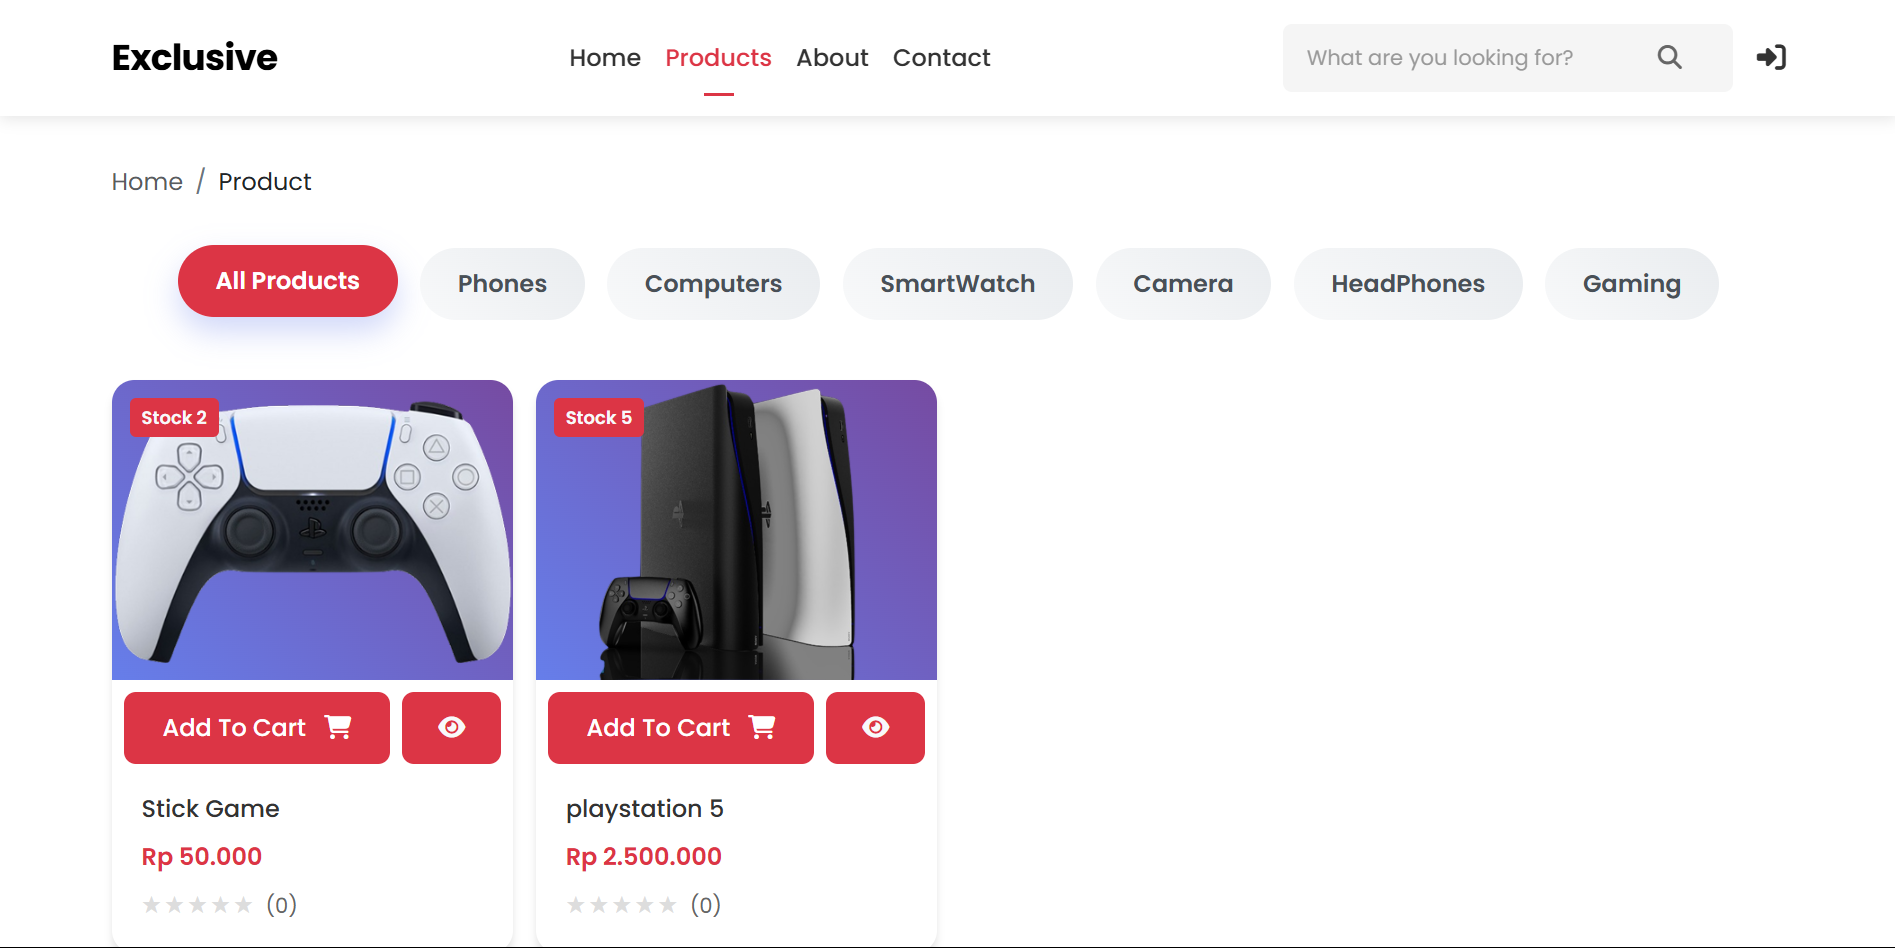View playstation 5 details via eye icon
The height and width of the screenshot is (948, 1895).
875,728
